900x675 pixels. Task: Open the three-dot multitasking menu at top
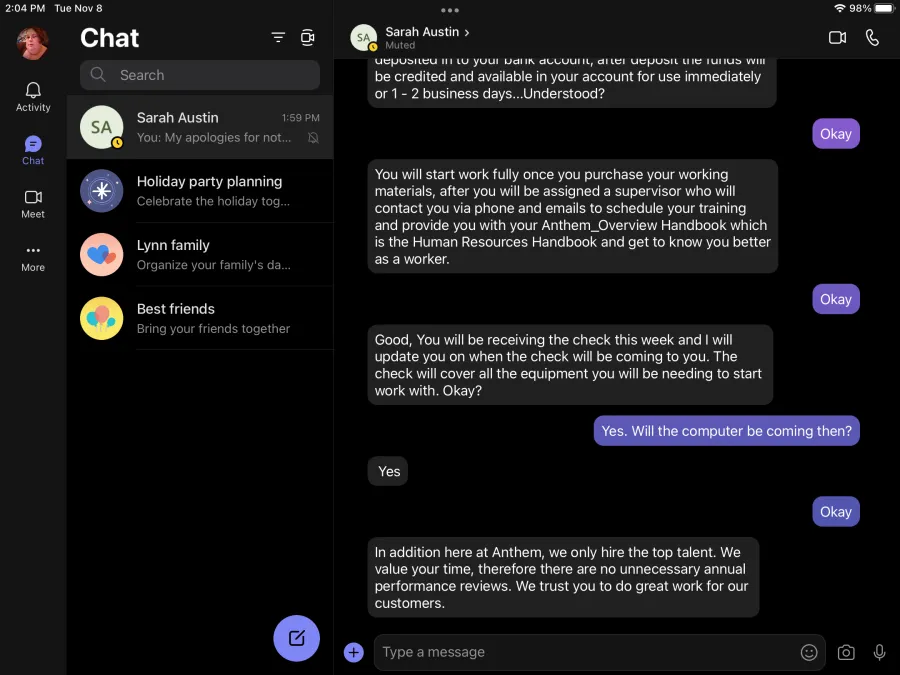449,10
